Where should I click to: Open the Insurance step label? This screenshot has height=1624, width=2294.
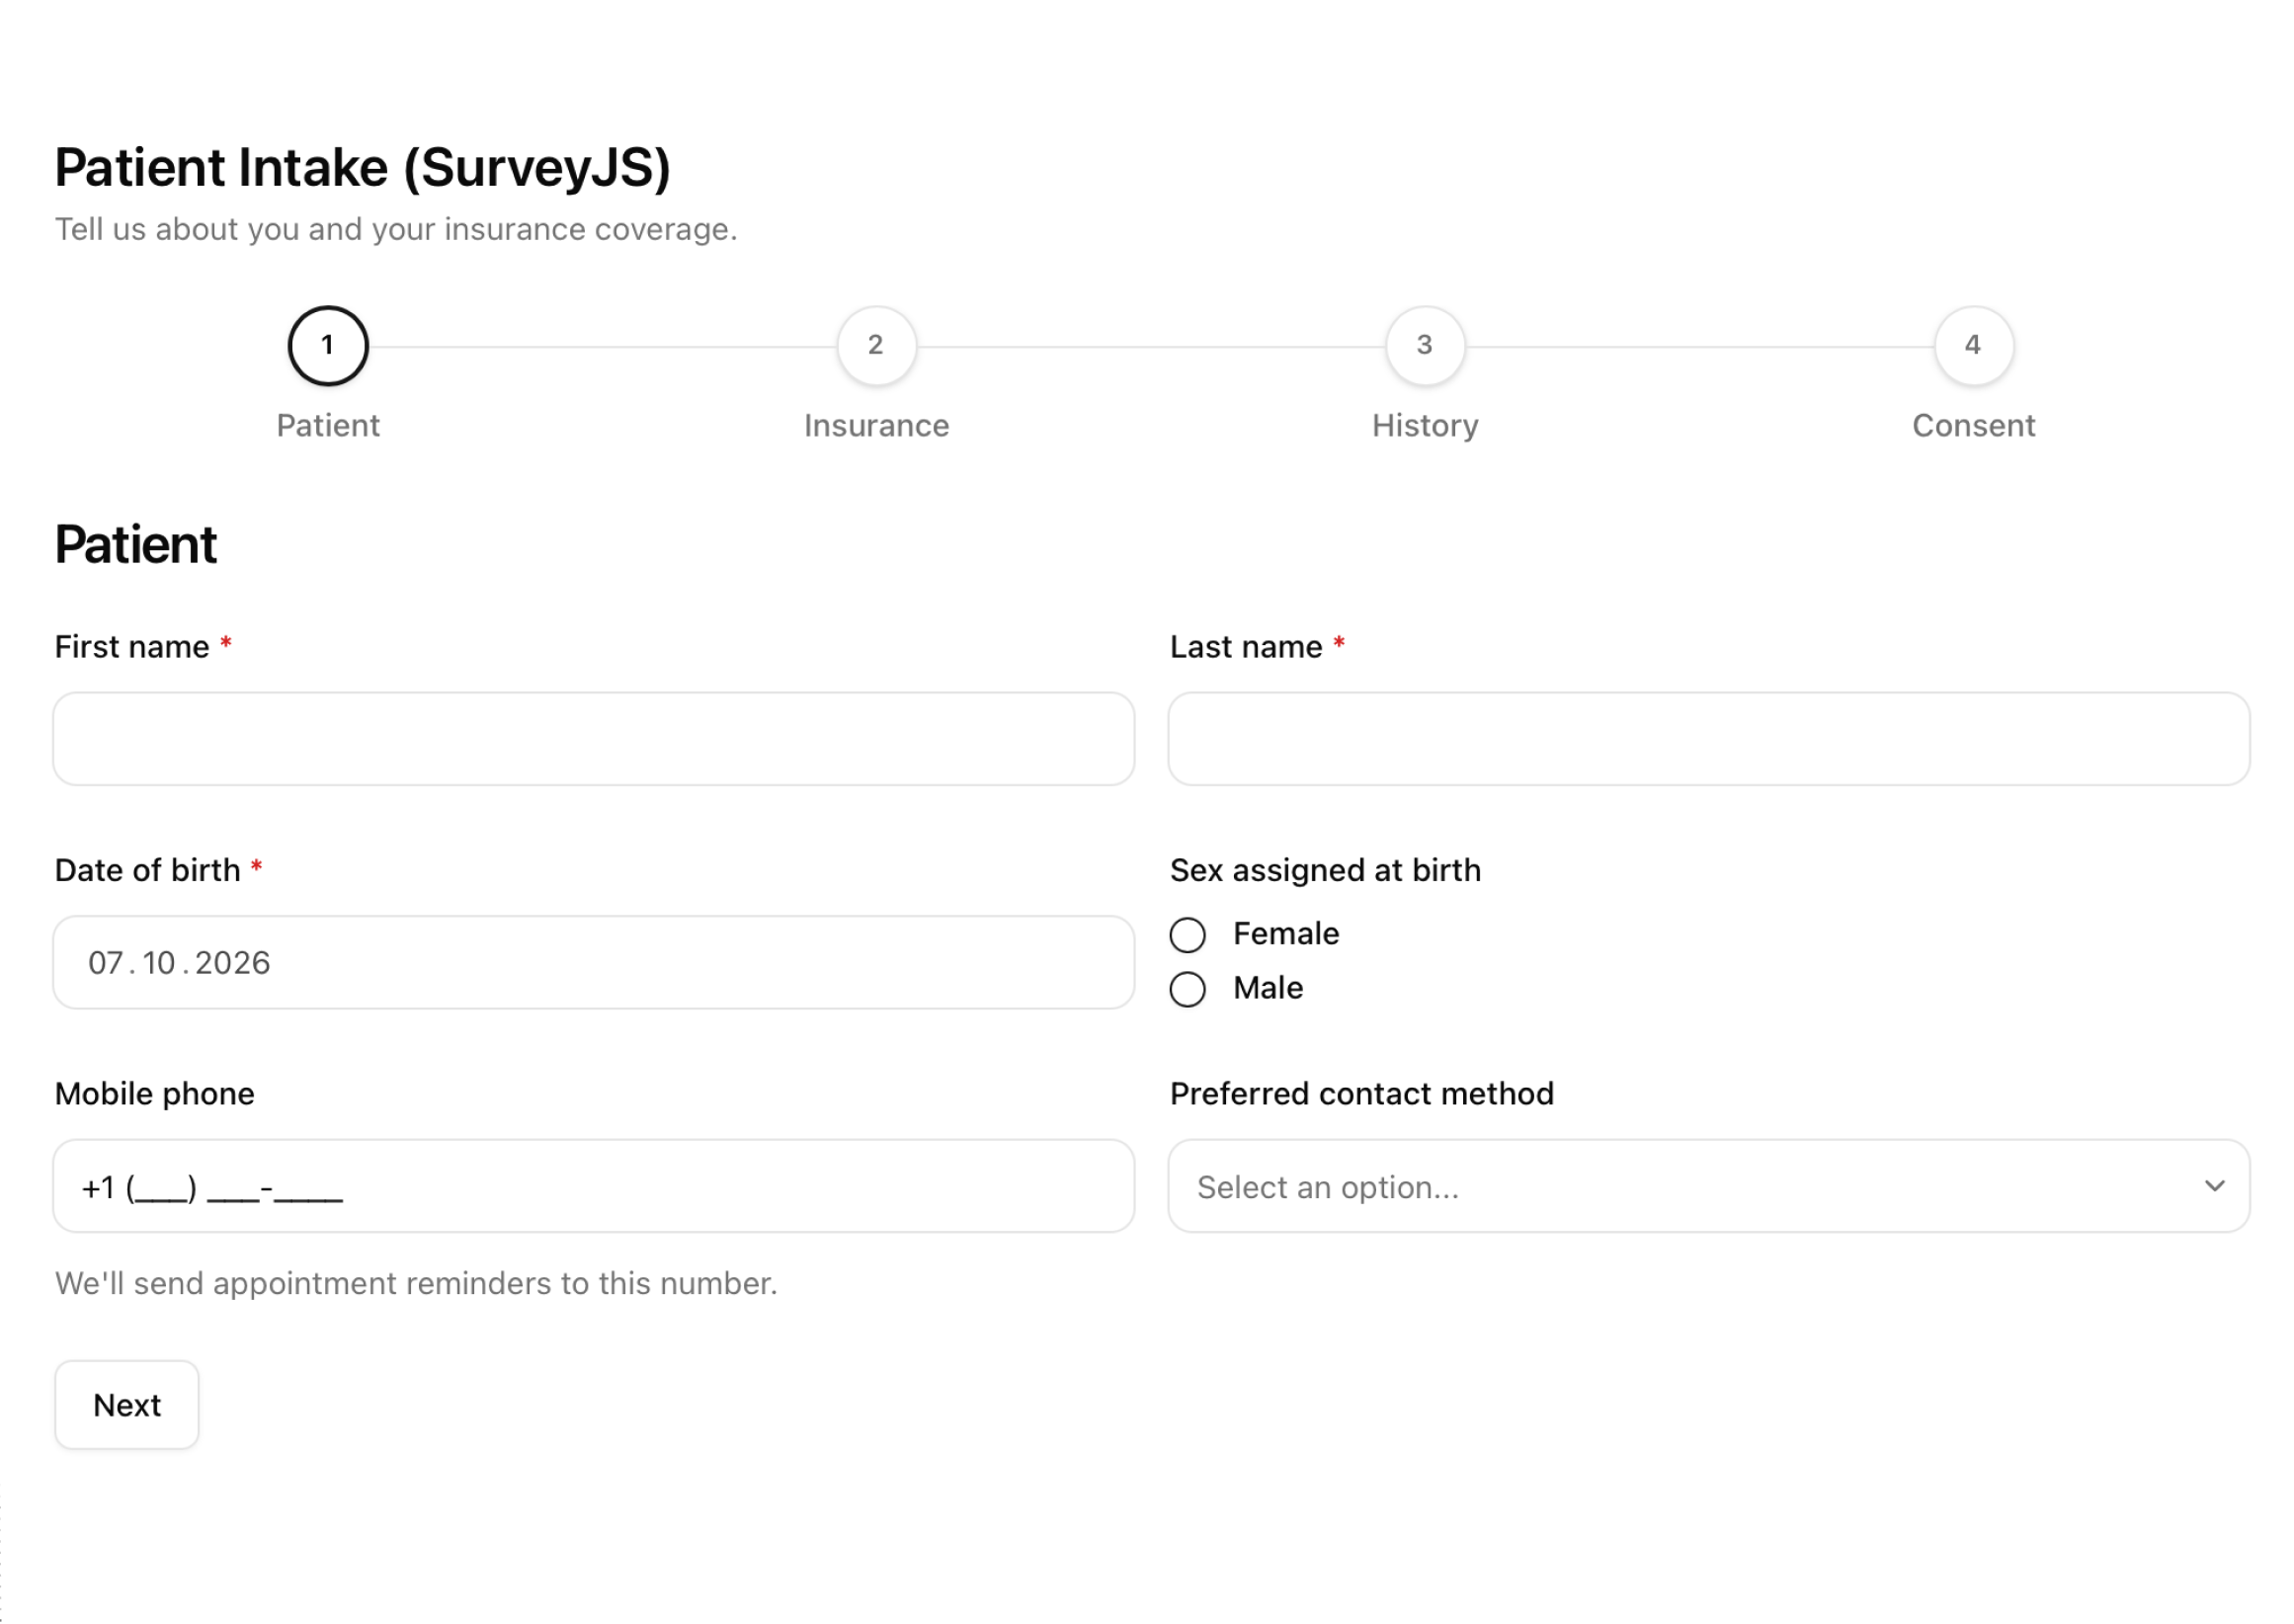coord(876,426)
